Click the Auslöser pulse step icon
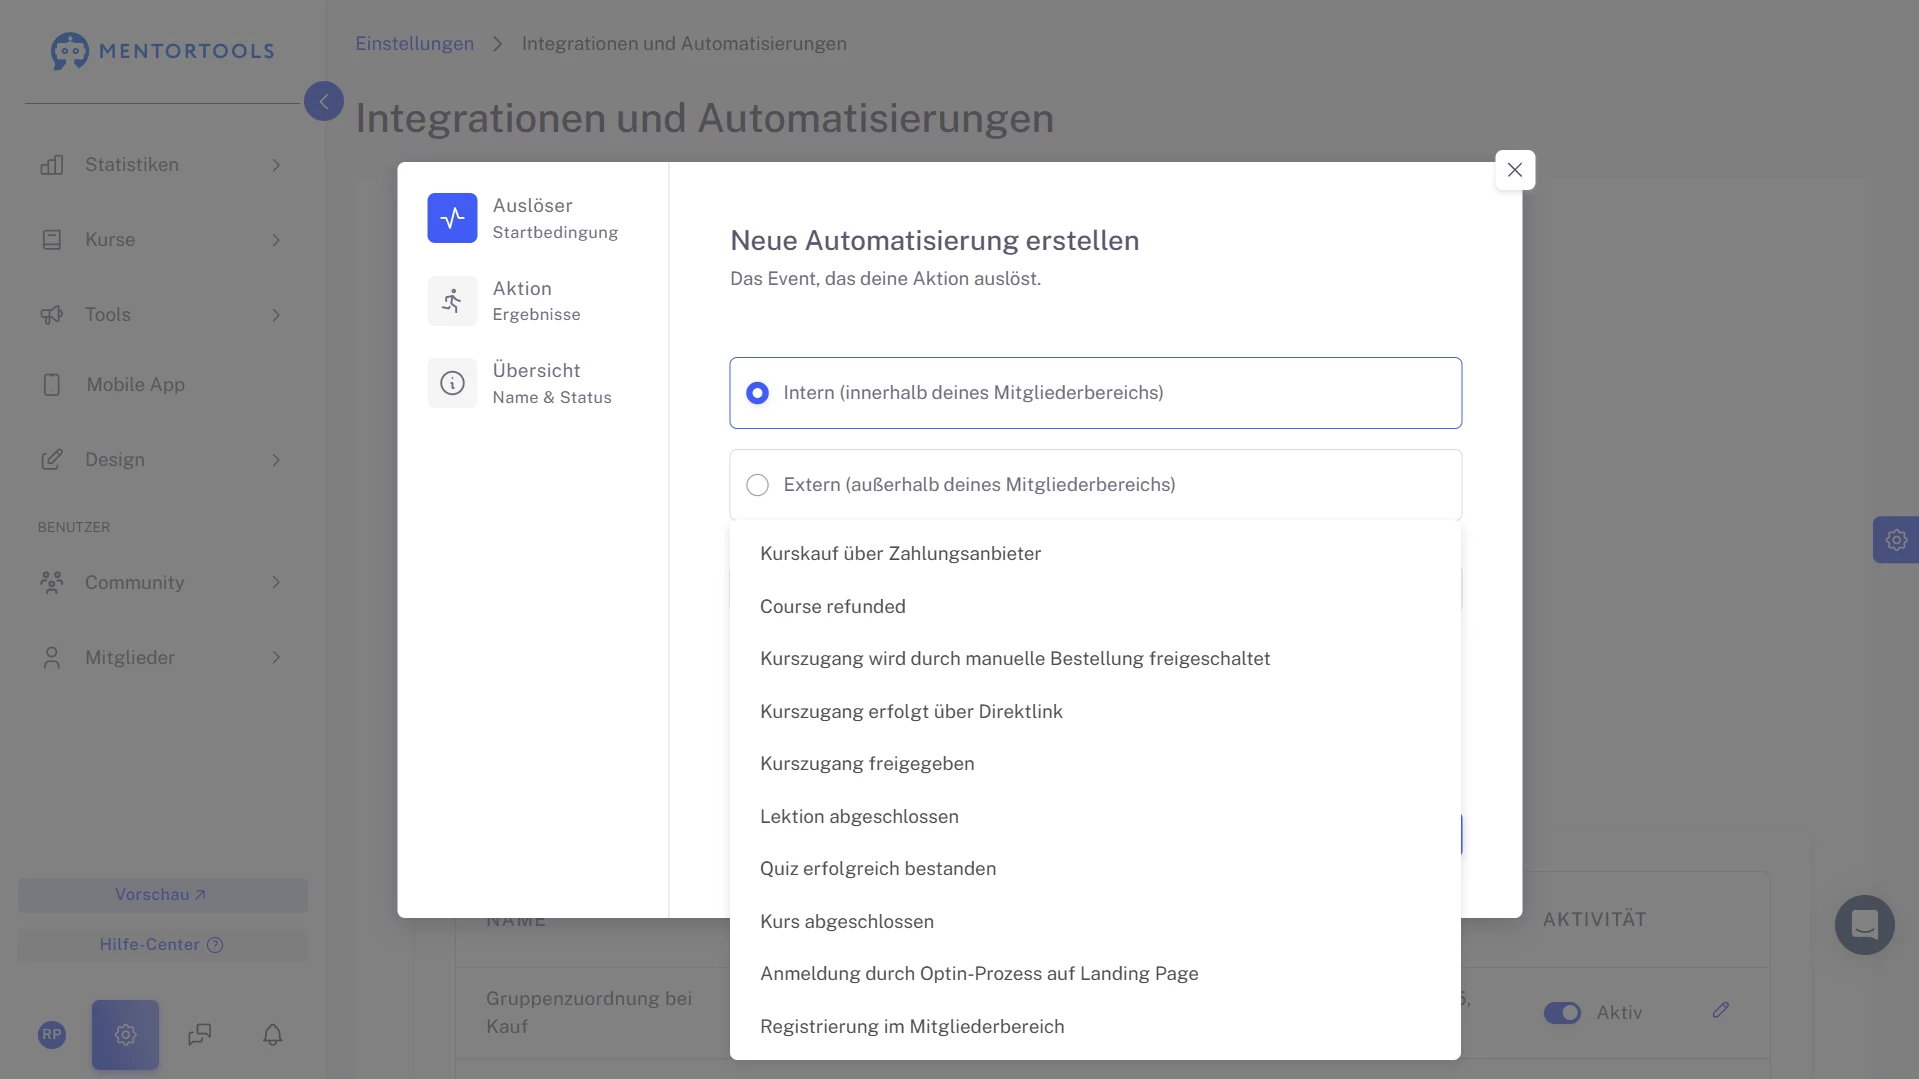Viewport: 1919px width, 1079px height. click(452, 218)
